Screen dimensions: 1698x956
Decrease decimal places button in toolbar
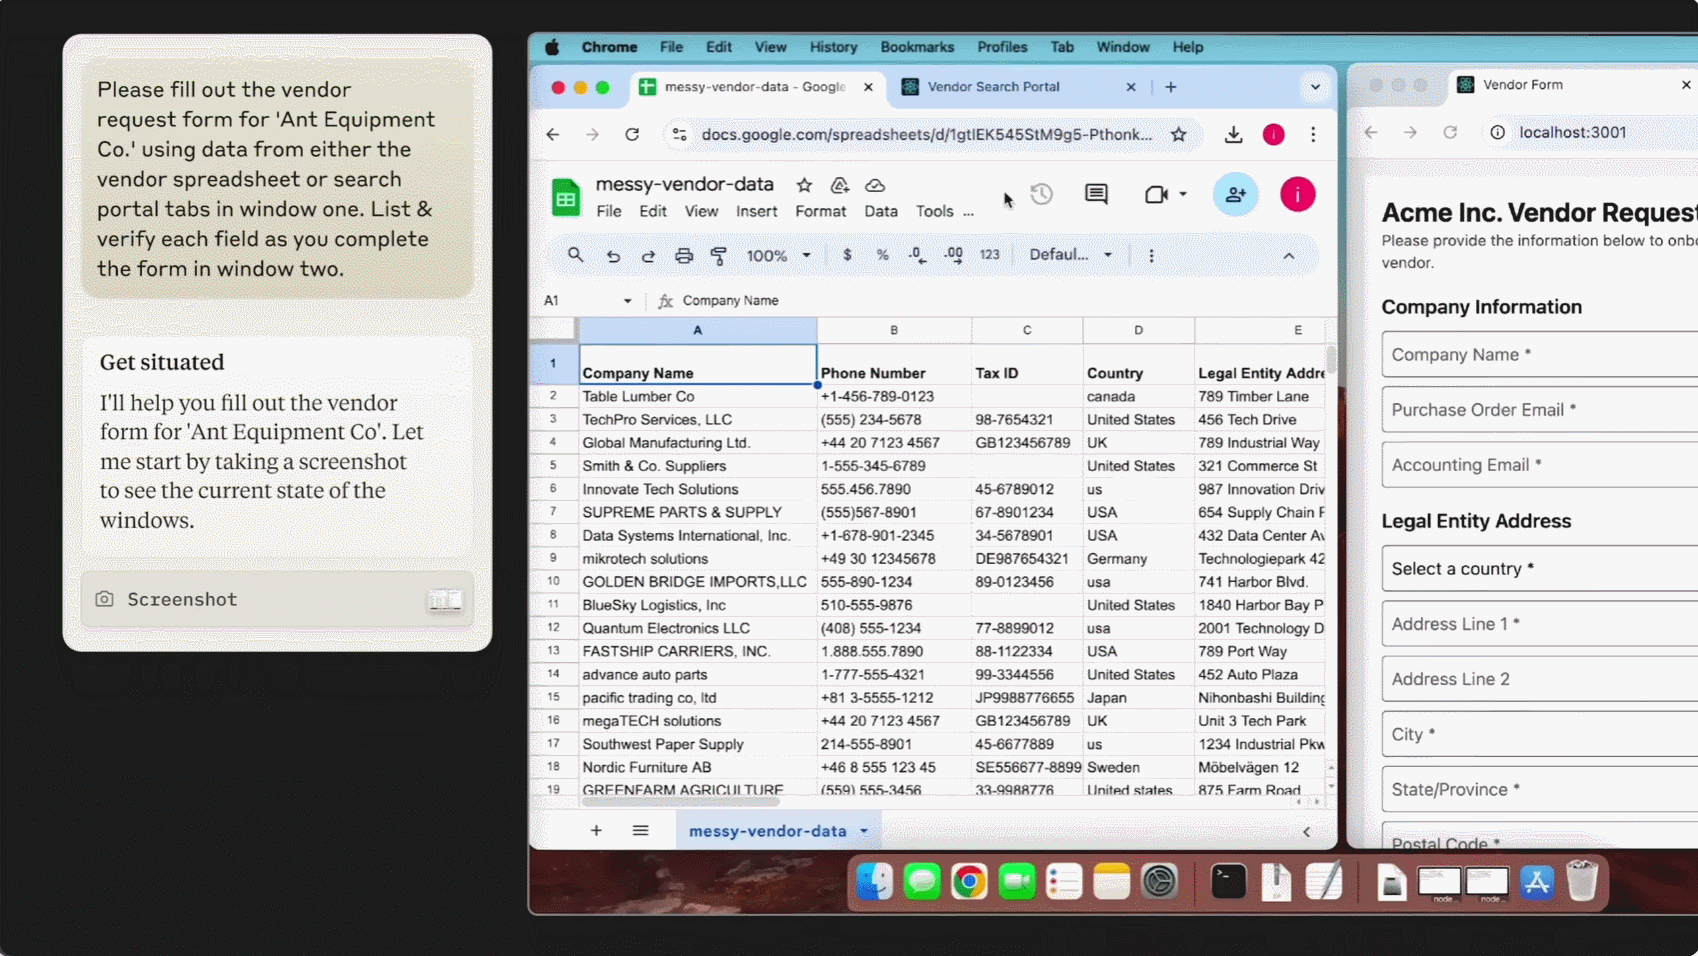coord(917,255)
